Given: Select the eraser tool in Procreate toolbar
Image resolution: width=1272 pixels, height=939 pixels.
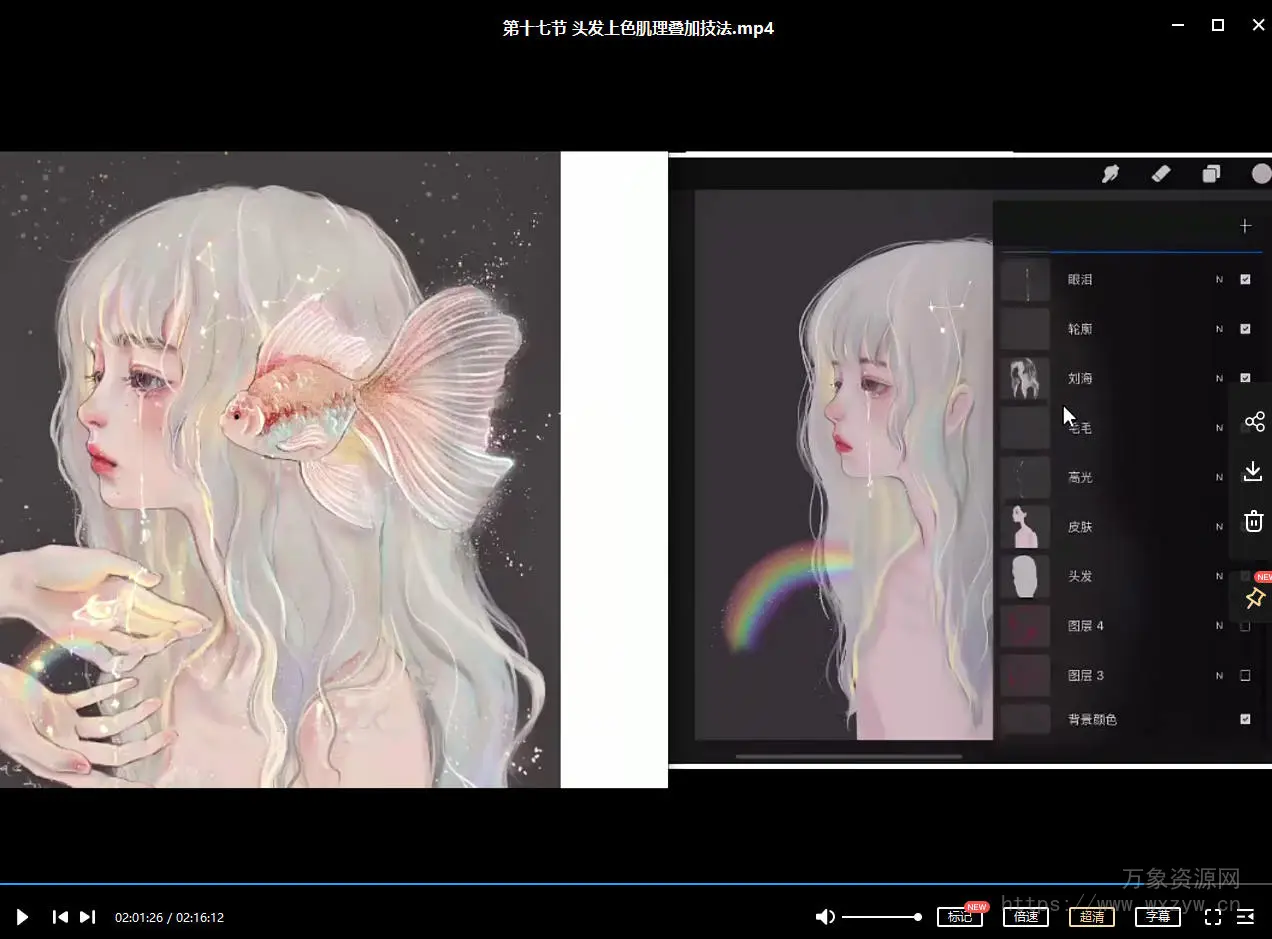Looking at the screenshot, I should (x=1160, y=174).
